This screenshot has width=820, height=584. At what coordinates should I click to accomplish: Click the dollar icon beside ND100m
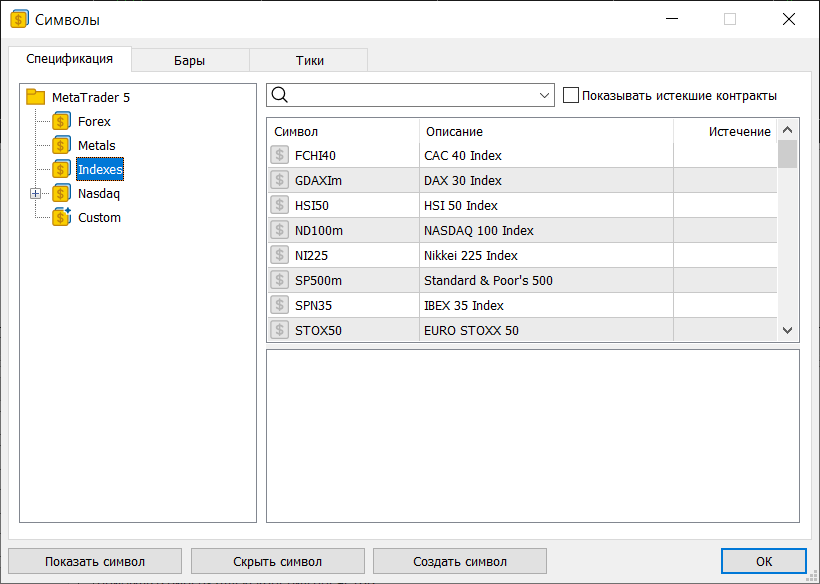point(279,230)
